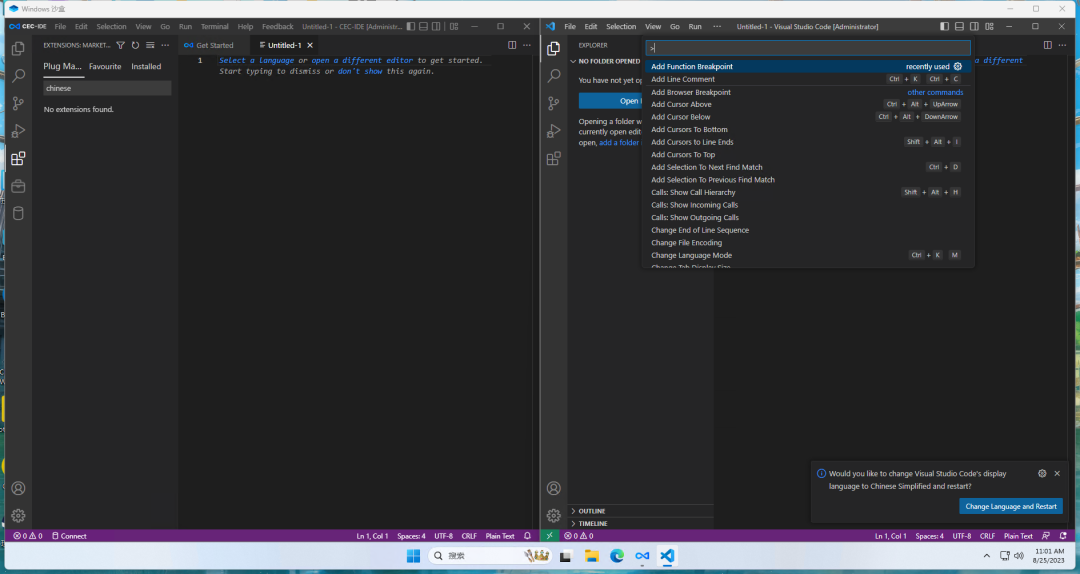
Task: Open Manage gear in CEC-IDE activity bar
Action: [x=19, y=515]
